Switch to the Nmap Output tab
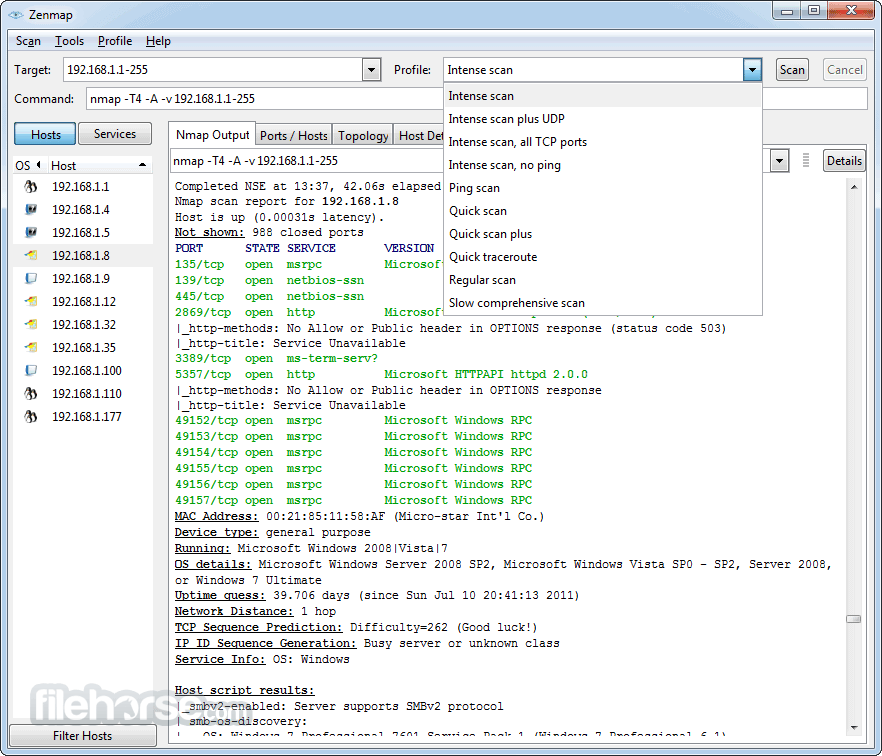The width and height of the screenshot is (882, 756). click(x=212, y=135)
